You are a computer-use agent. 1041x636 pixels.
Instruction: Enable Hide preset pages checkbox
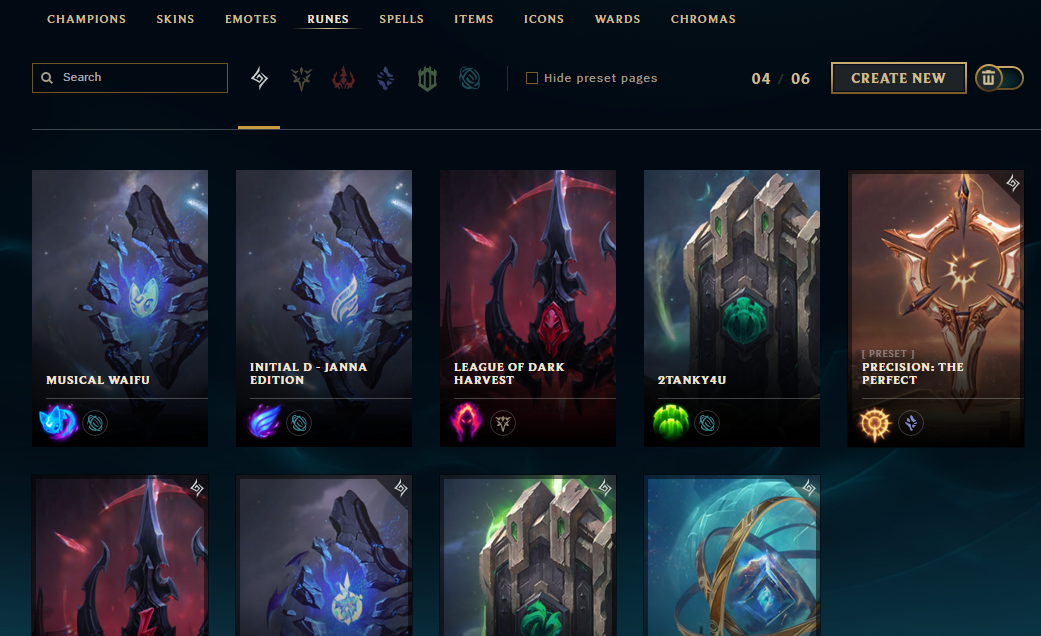[x=532, y=78]
